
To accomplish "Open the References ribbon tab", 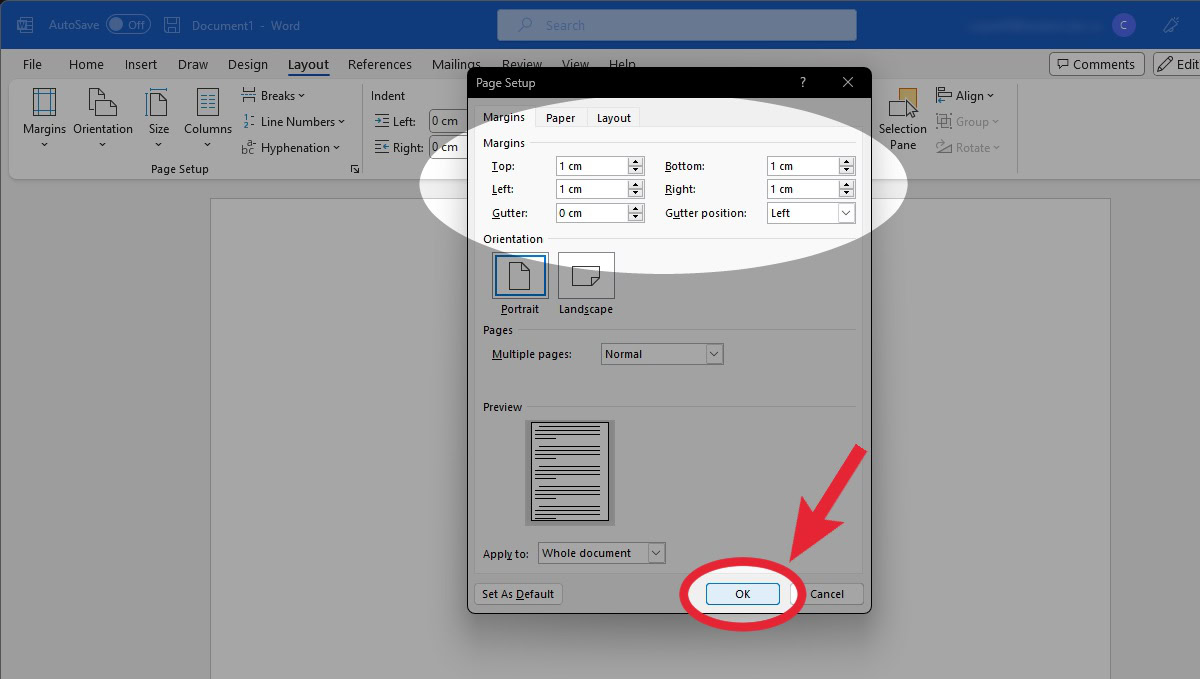I will (380, 64).
